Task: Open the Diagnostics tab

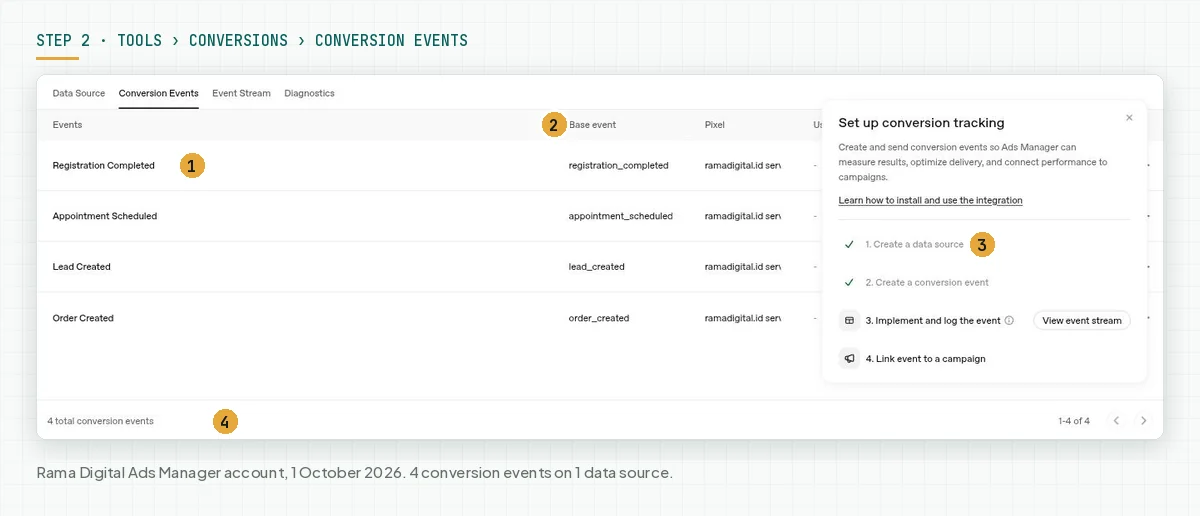Action: pos(309,93)
